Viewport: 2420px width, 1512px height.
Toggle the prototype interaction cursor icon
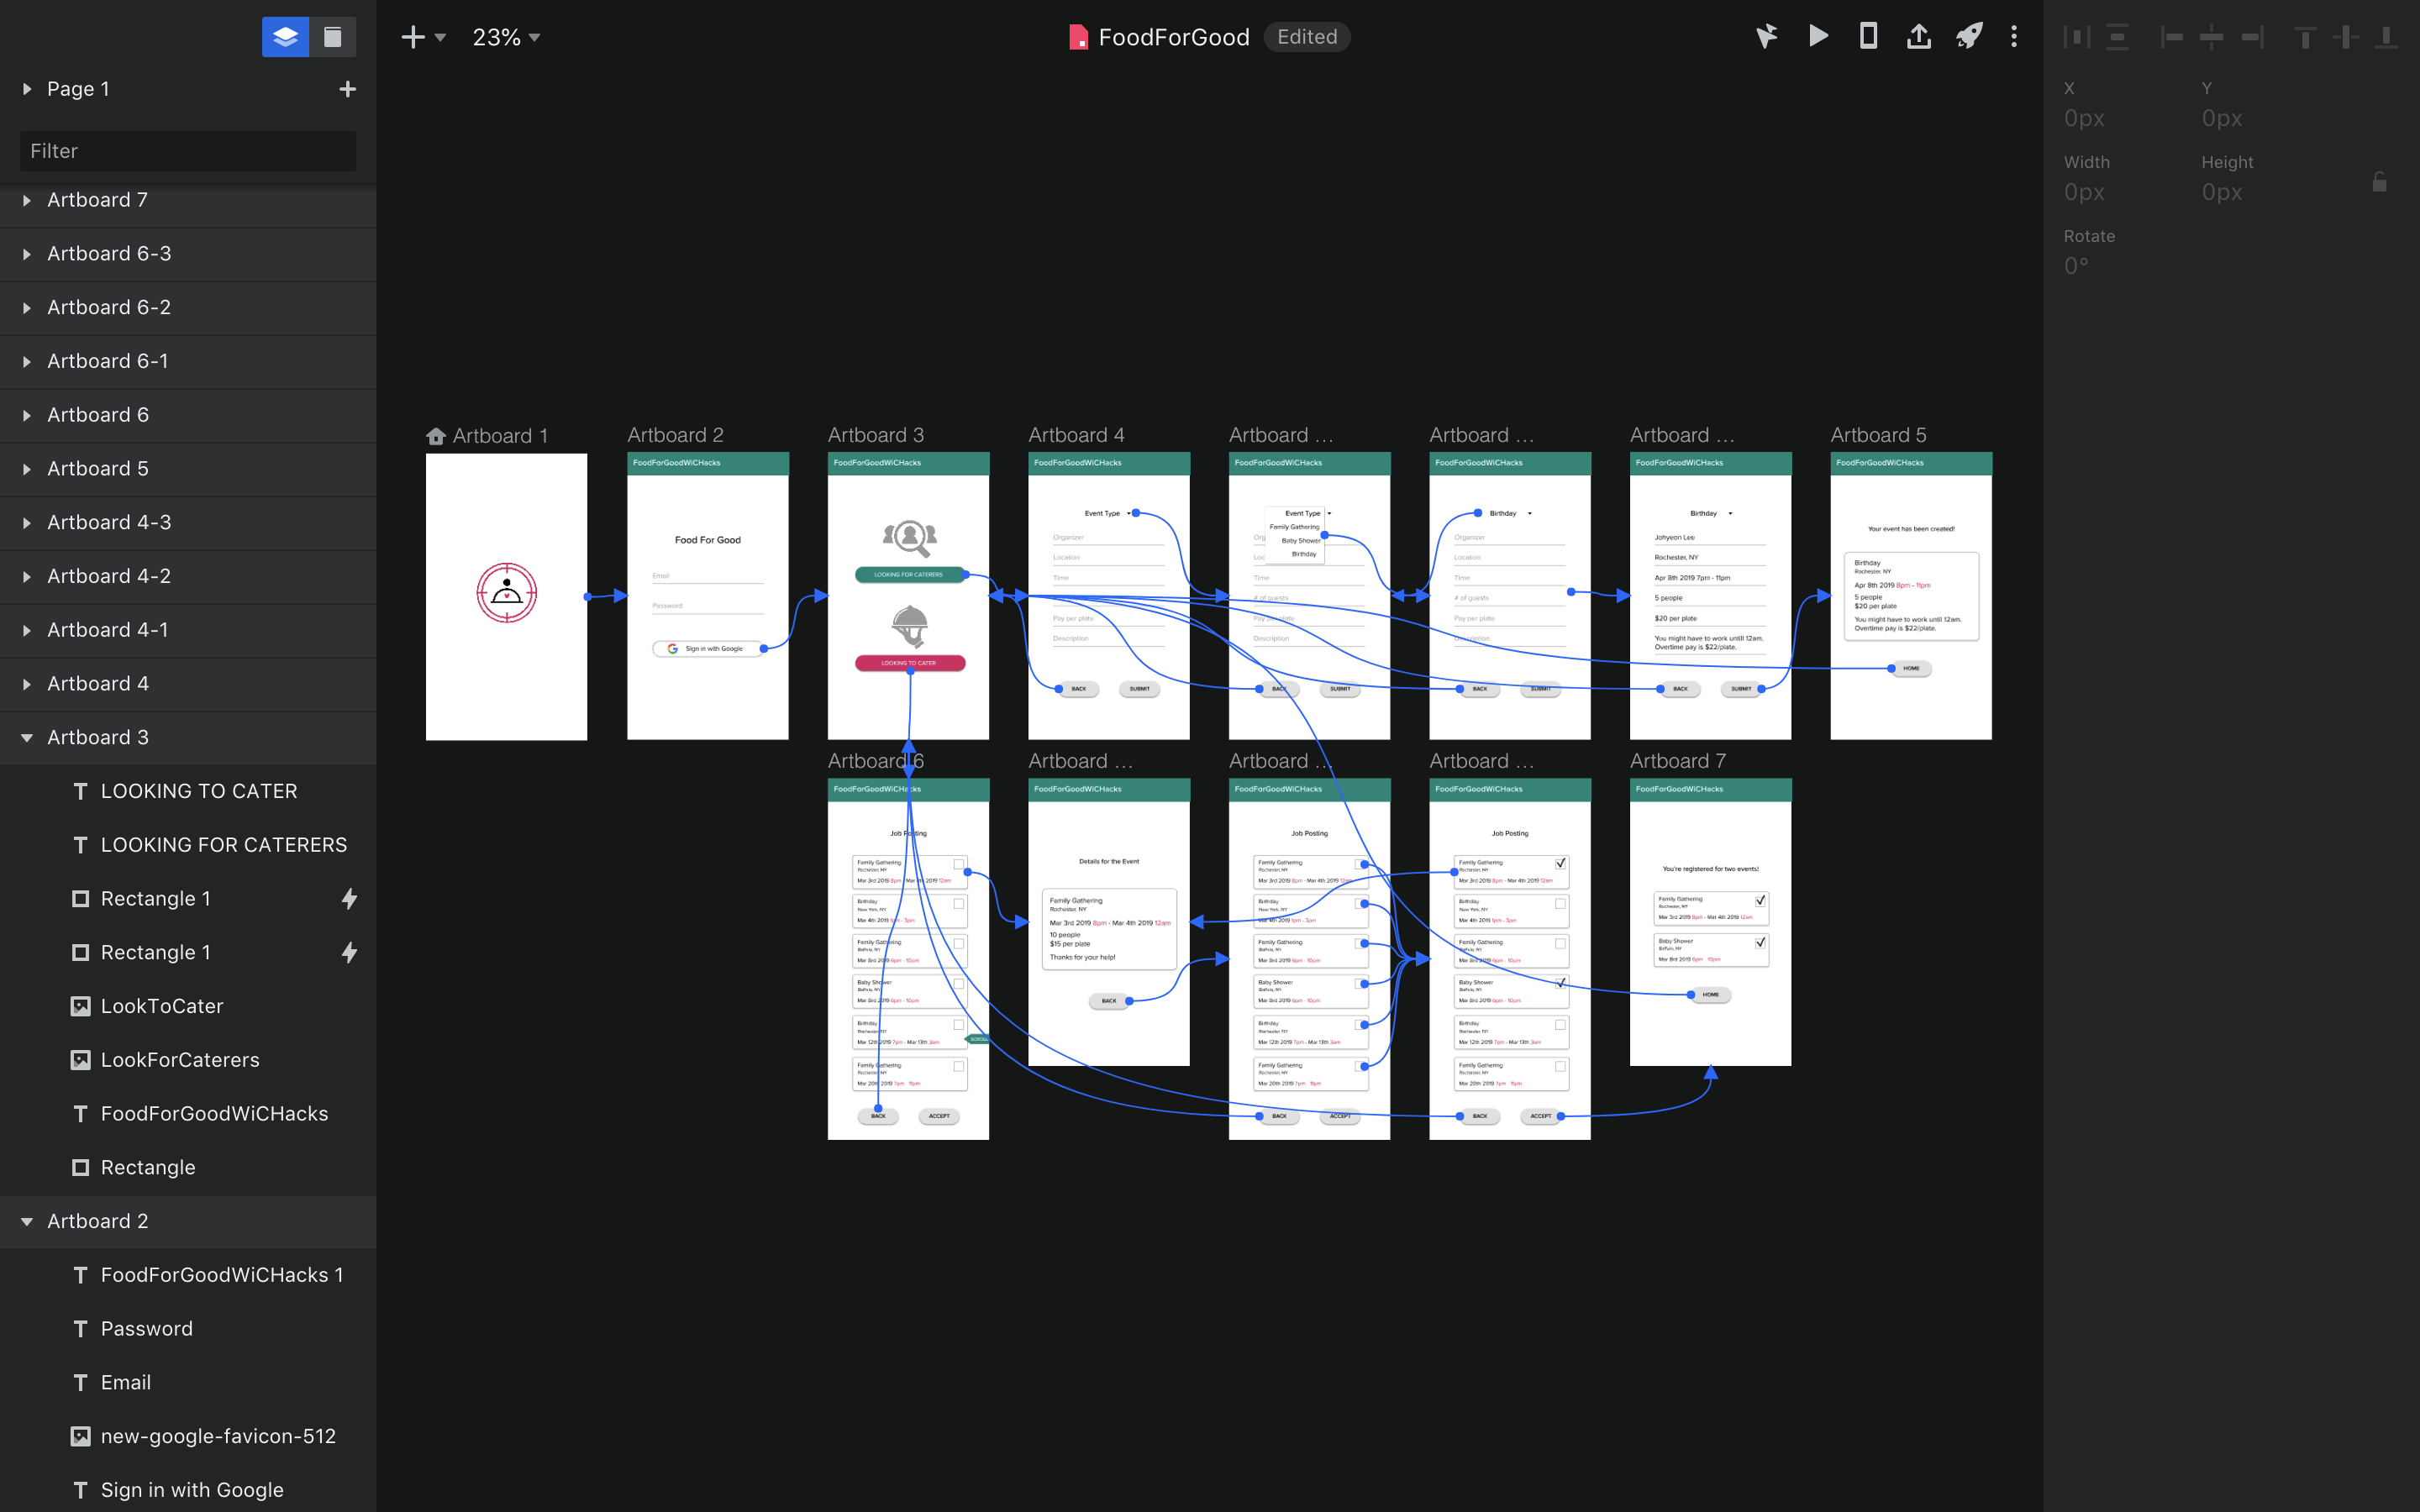coord(1766,37)
